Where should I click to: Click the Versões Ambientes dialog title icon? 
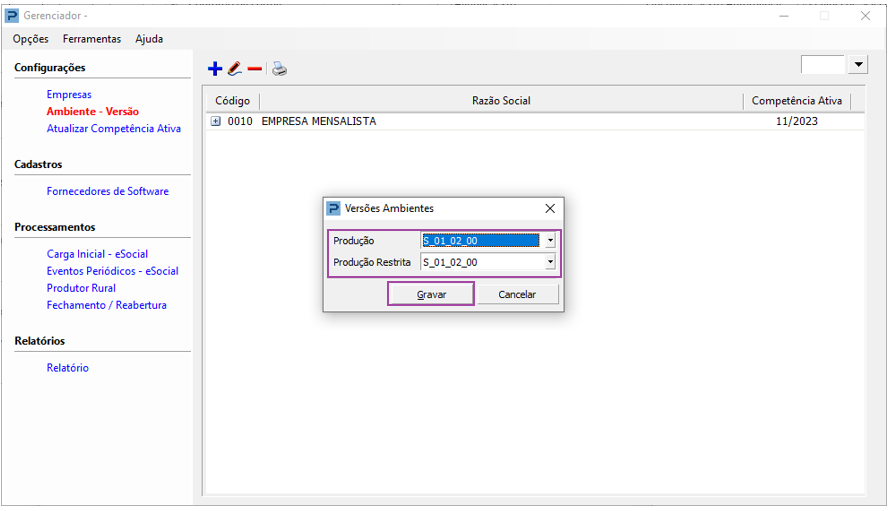[x=333, y=208]
